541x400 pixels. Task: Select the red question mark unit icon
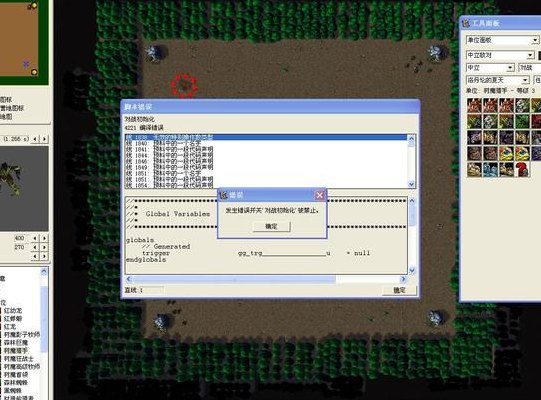[x=522, y=170]
